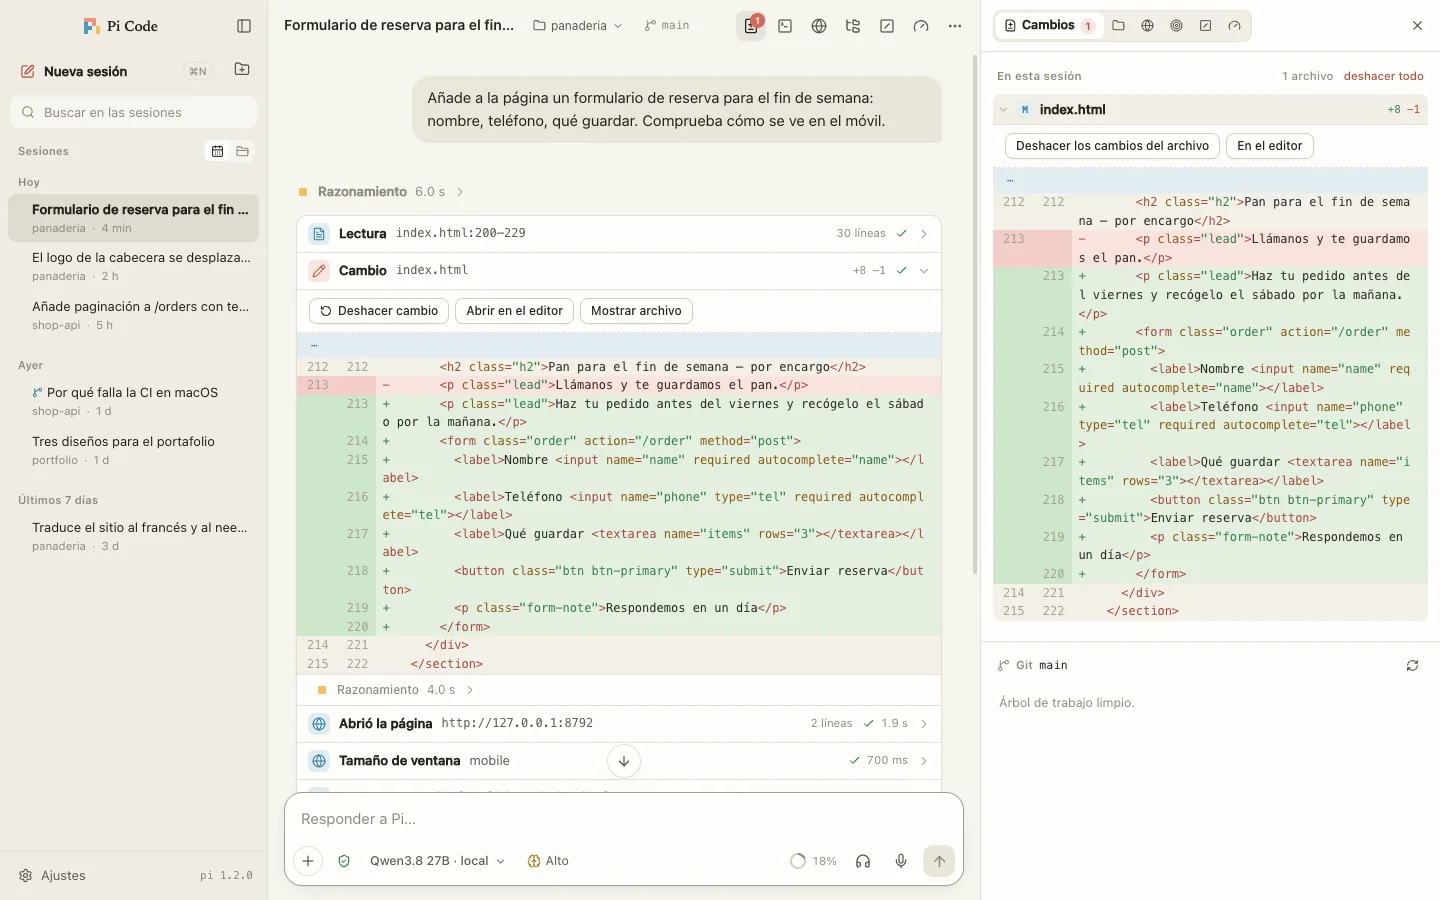This screenshot has width=1440, height=900.
Task: Focus the Buscar en las sesiones field
Action: 134,112
